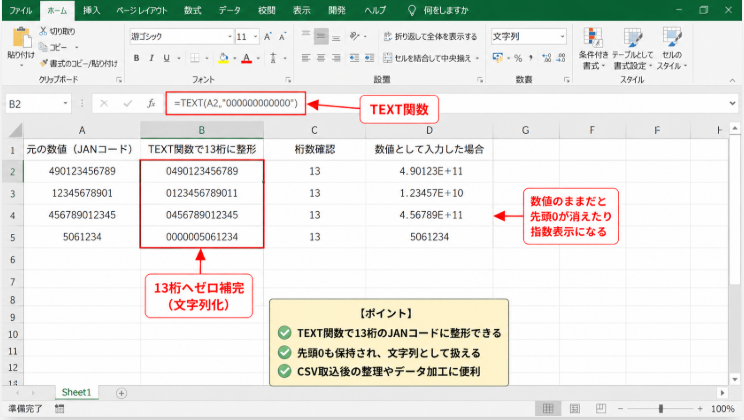The height and width of the screenshot is (420, 744).
Task: Click the Borders icon
Action: tap(195, 58)
